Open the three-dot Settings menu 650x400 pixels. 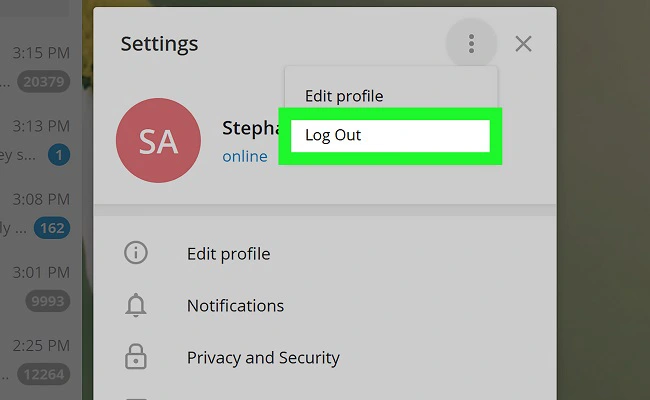pos(471,44)
